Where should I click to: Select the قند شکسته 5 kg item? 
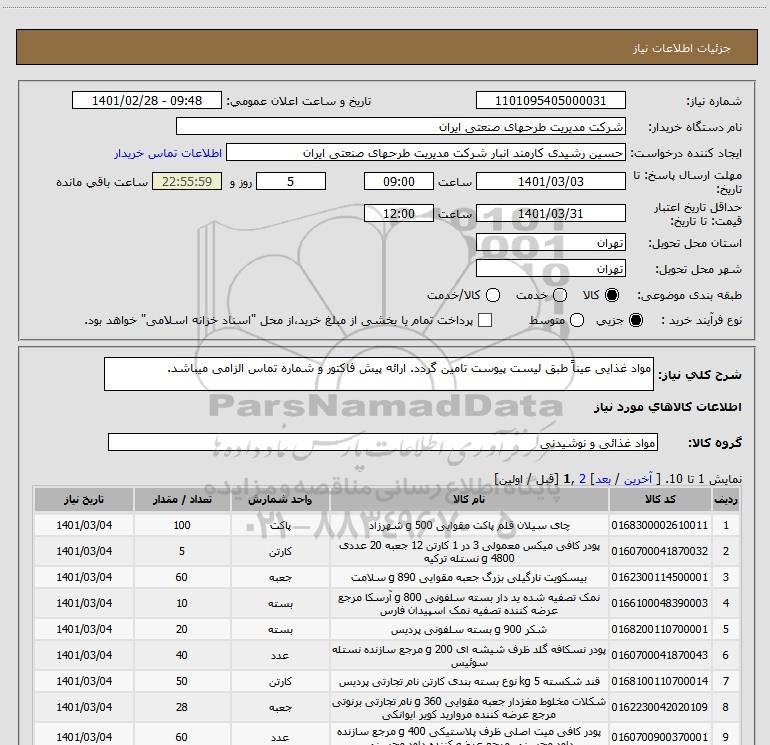[x=469, y=681]
